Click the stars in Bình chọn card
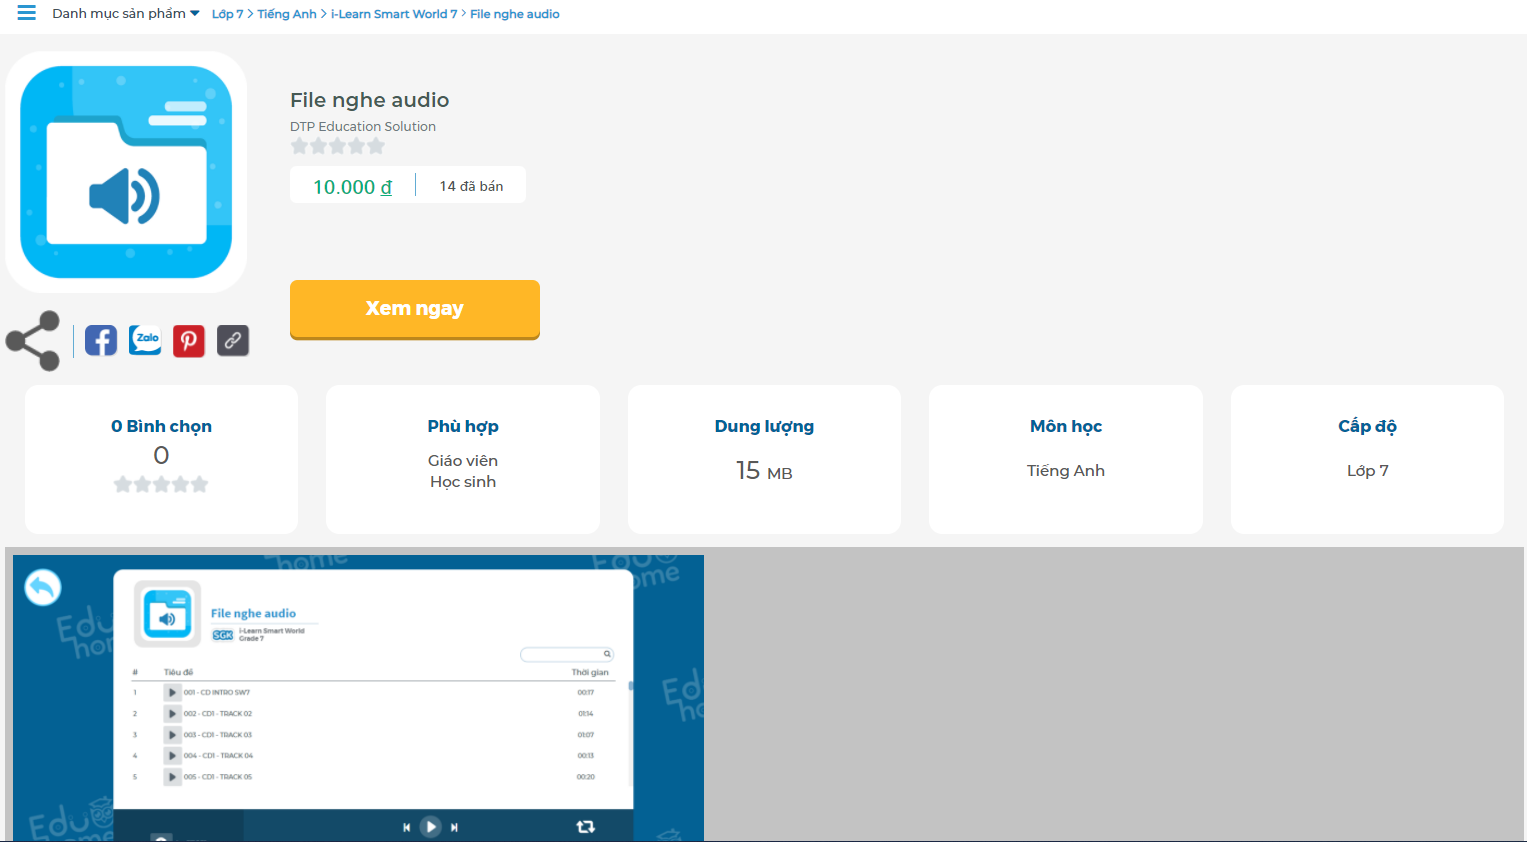The image size is (1527, 842). coord(161,484)
